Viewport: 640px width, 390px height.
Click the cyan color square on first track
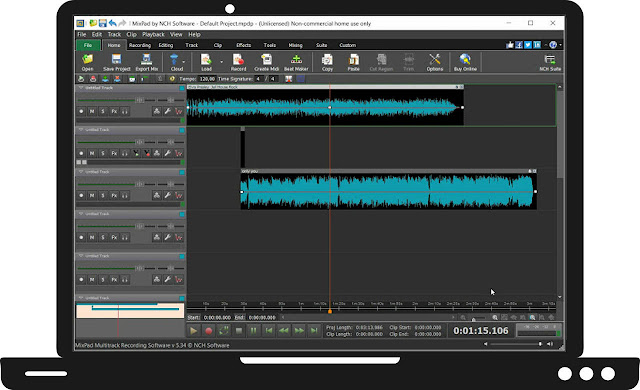182,88
